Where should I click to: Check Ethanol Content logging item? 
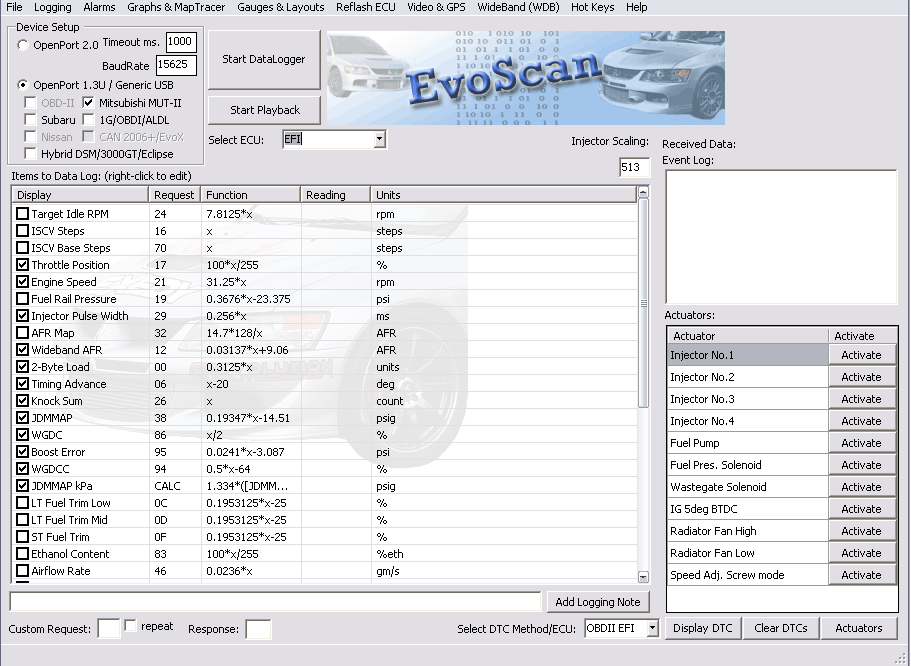click(x=23, y=554)
